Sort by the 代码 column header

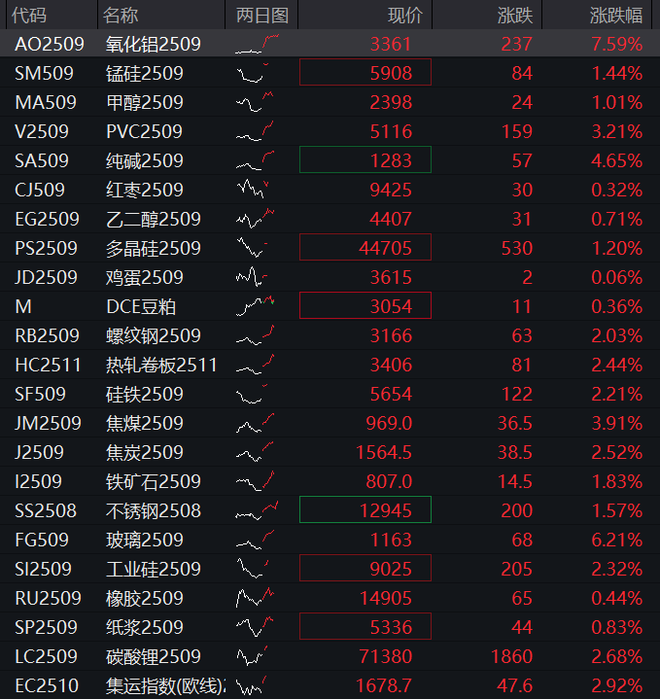29,15
